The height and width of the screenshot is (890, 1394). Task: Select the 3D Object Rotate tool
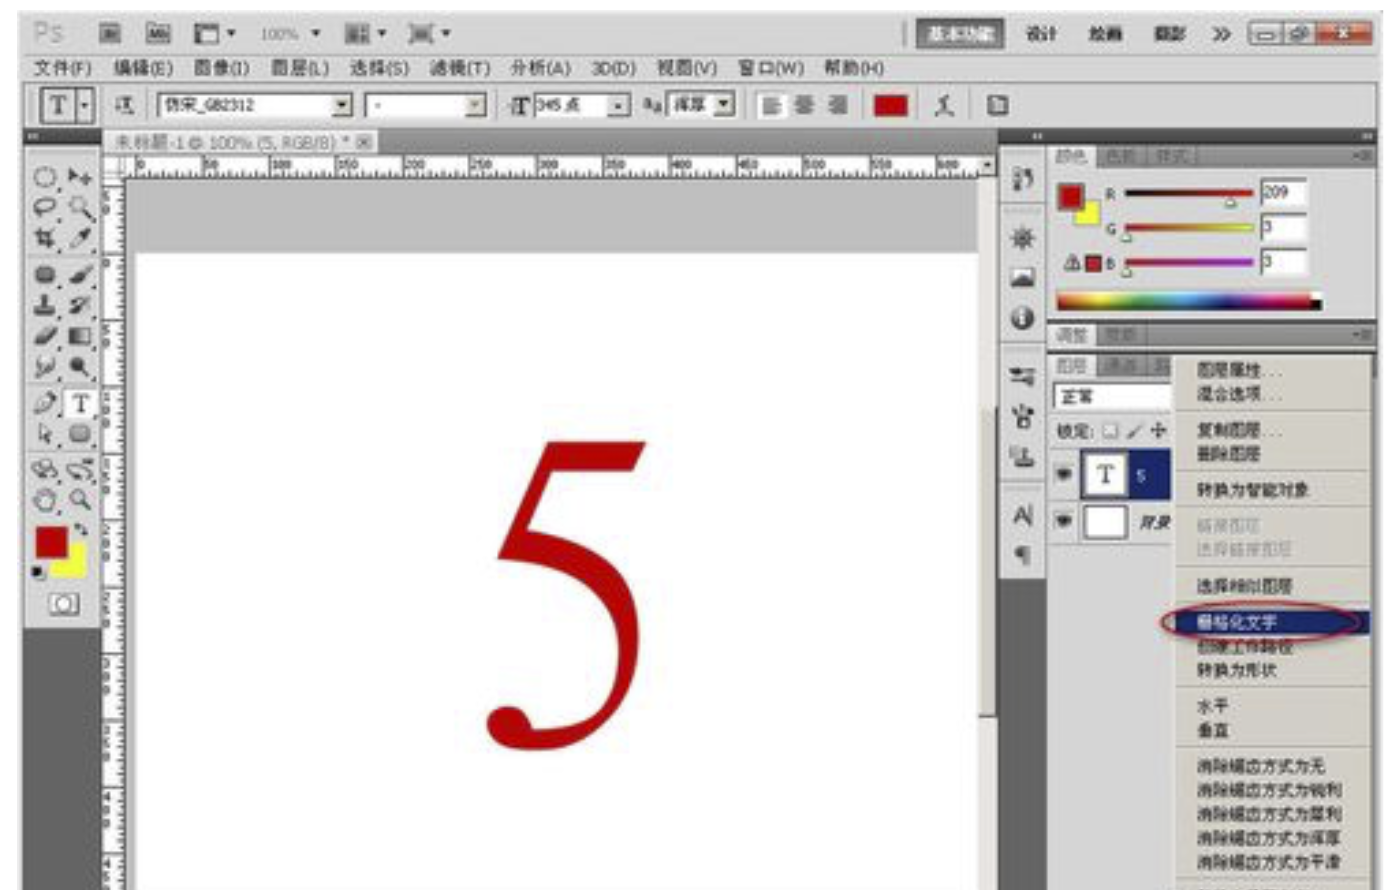[x=45, y=469]
